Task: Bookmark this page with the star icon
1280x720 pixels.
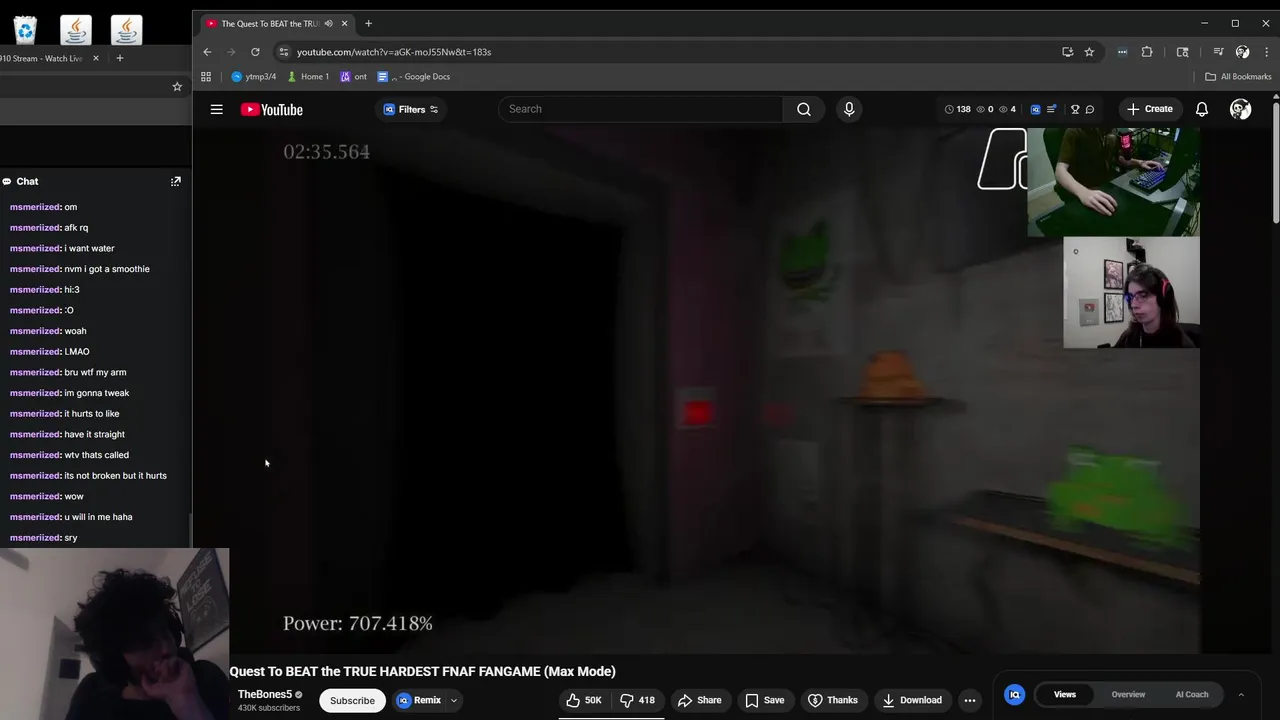Action: pos(1089,52)
